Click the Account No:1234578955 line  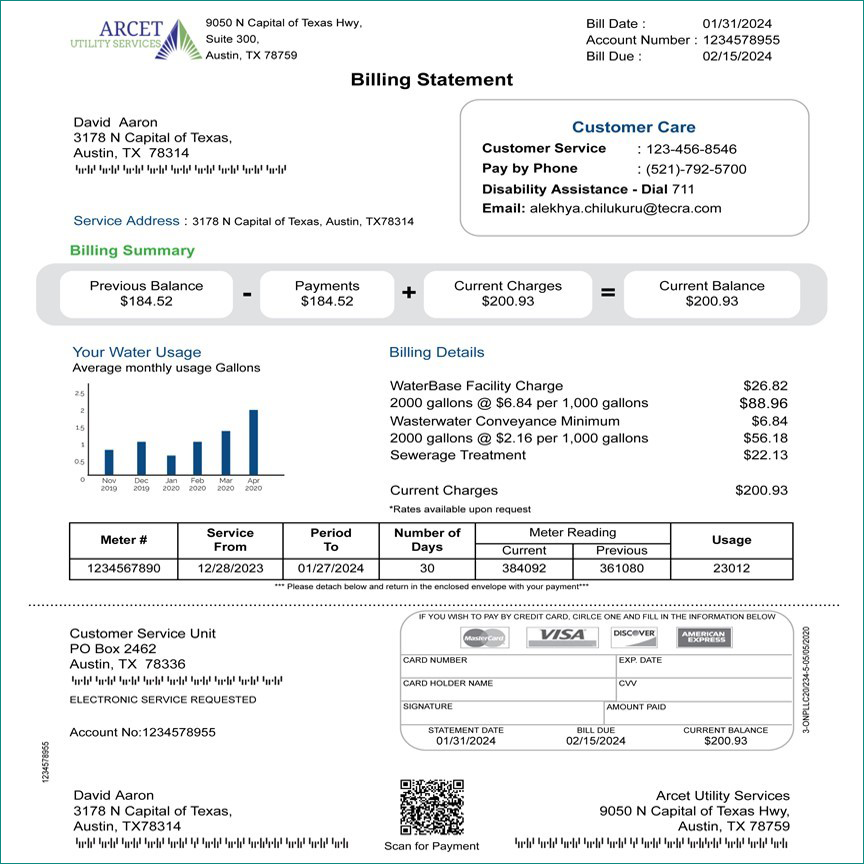(x=142, y=732)
